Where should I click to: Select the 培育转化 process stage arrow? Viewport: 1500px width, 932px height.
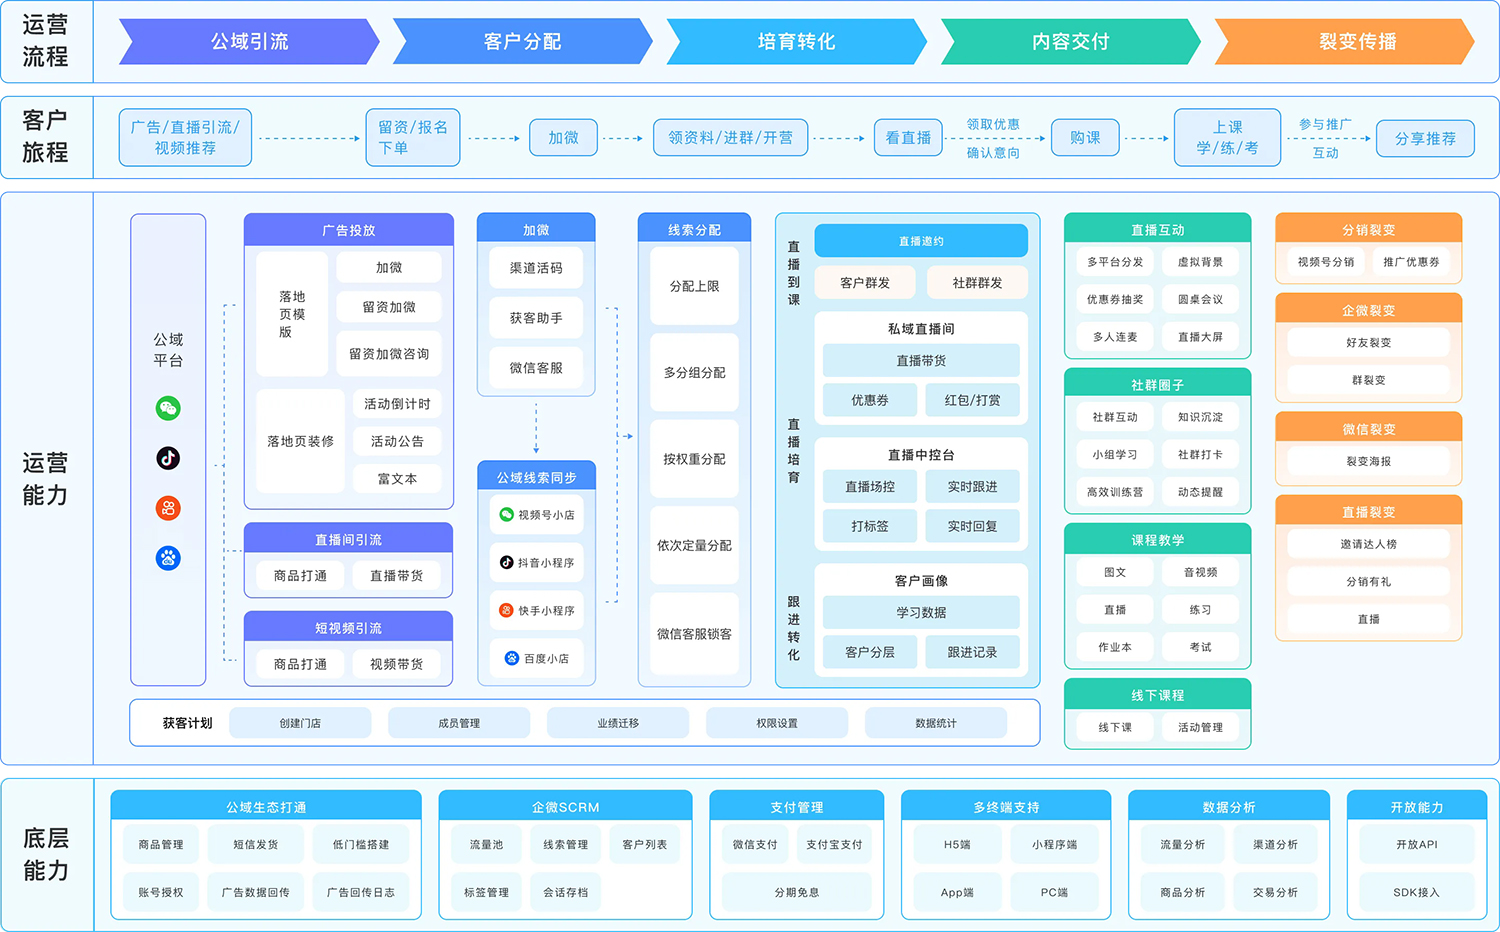tap(796, 42)
